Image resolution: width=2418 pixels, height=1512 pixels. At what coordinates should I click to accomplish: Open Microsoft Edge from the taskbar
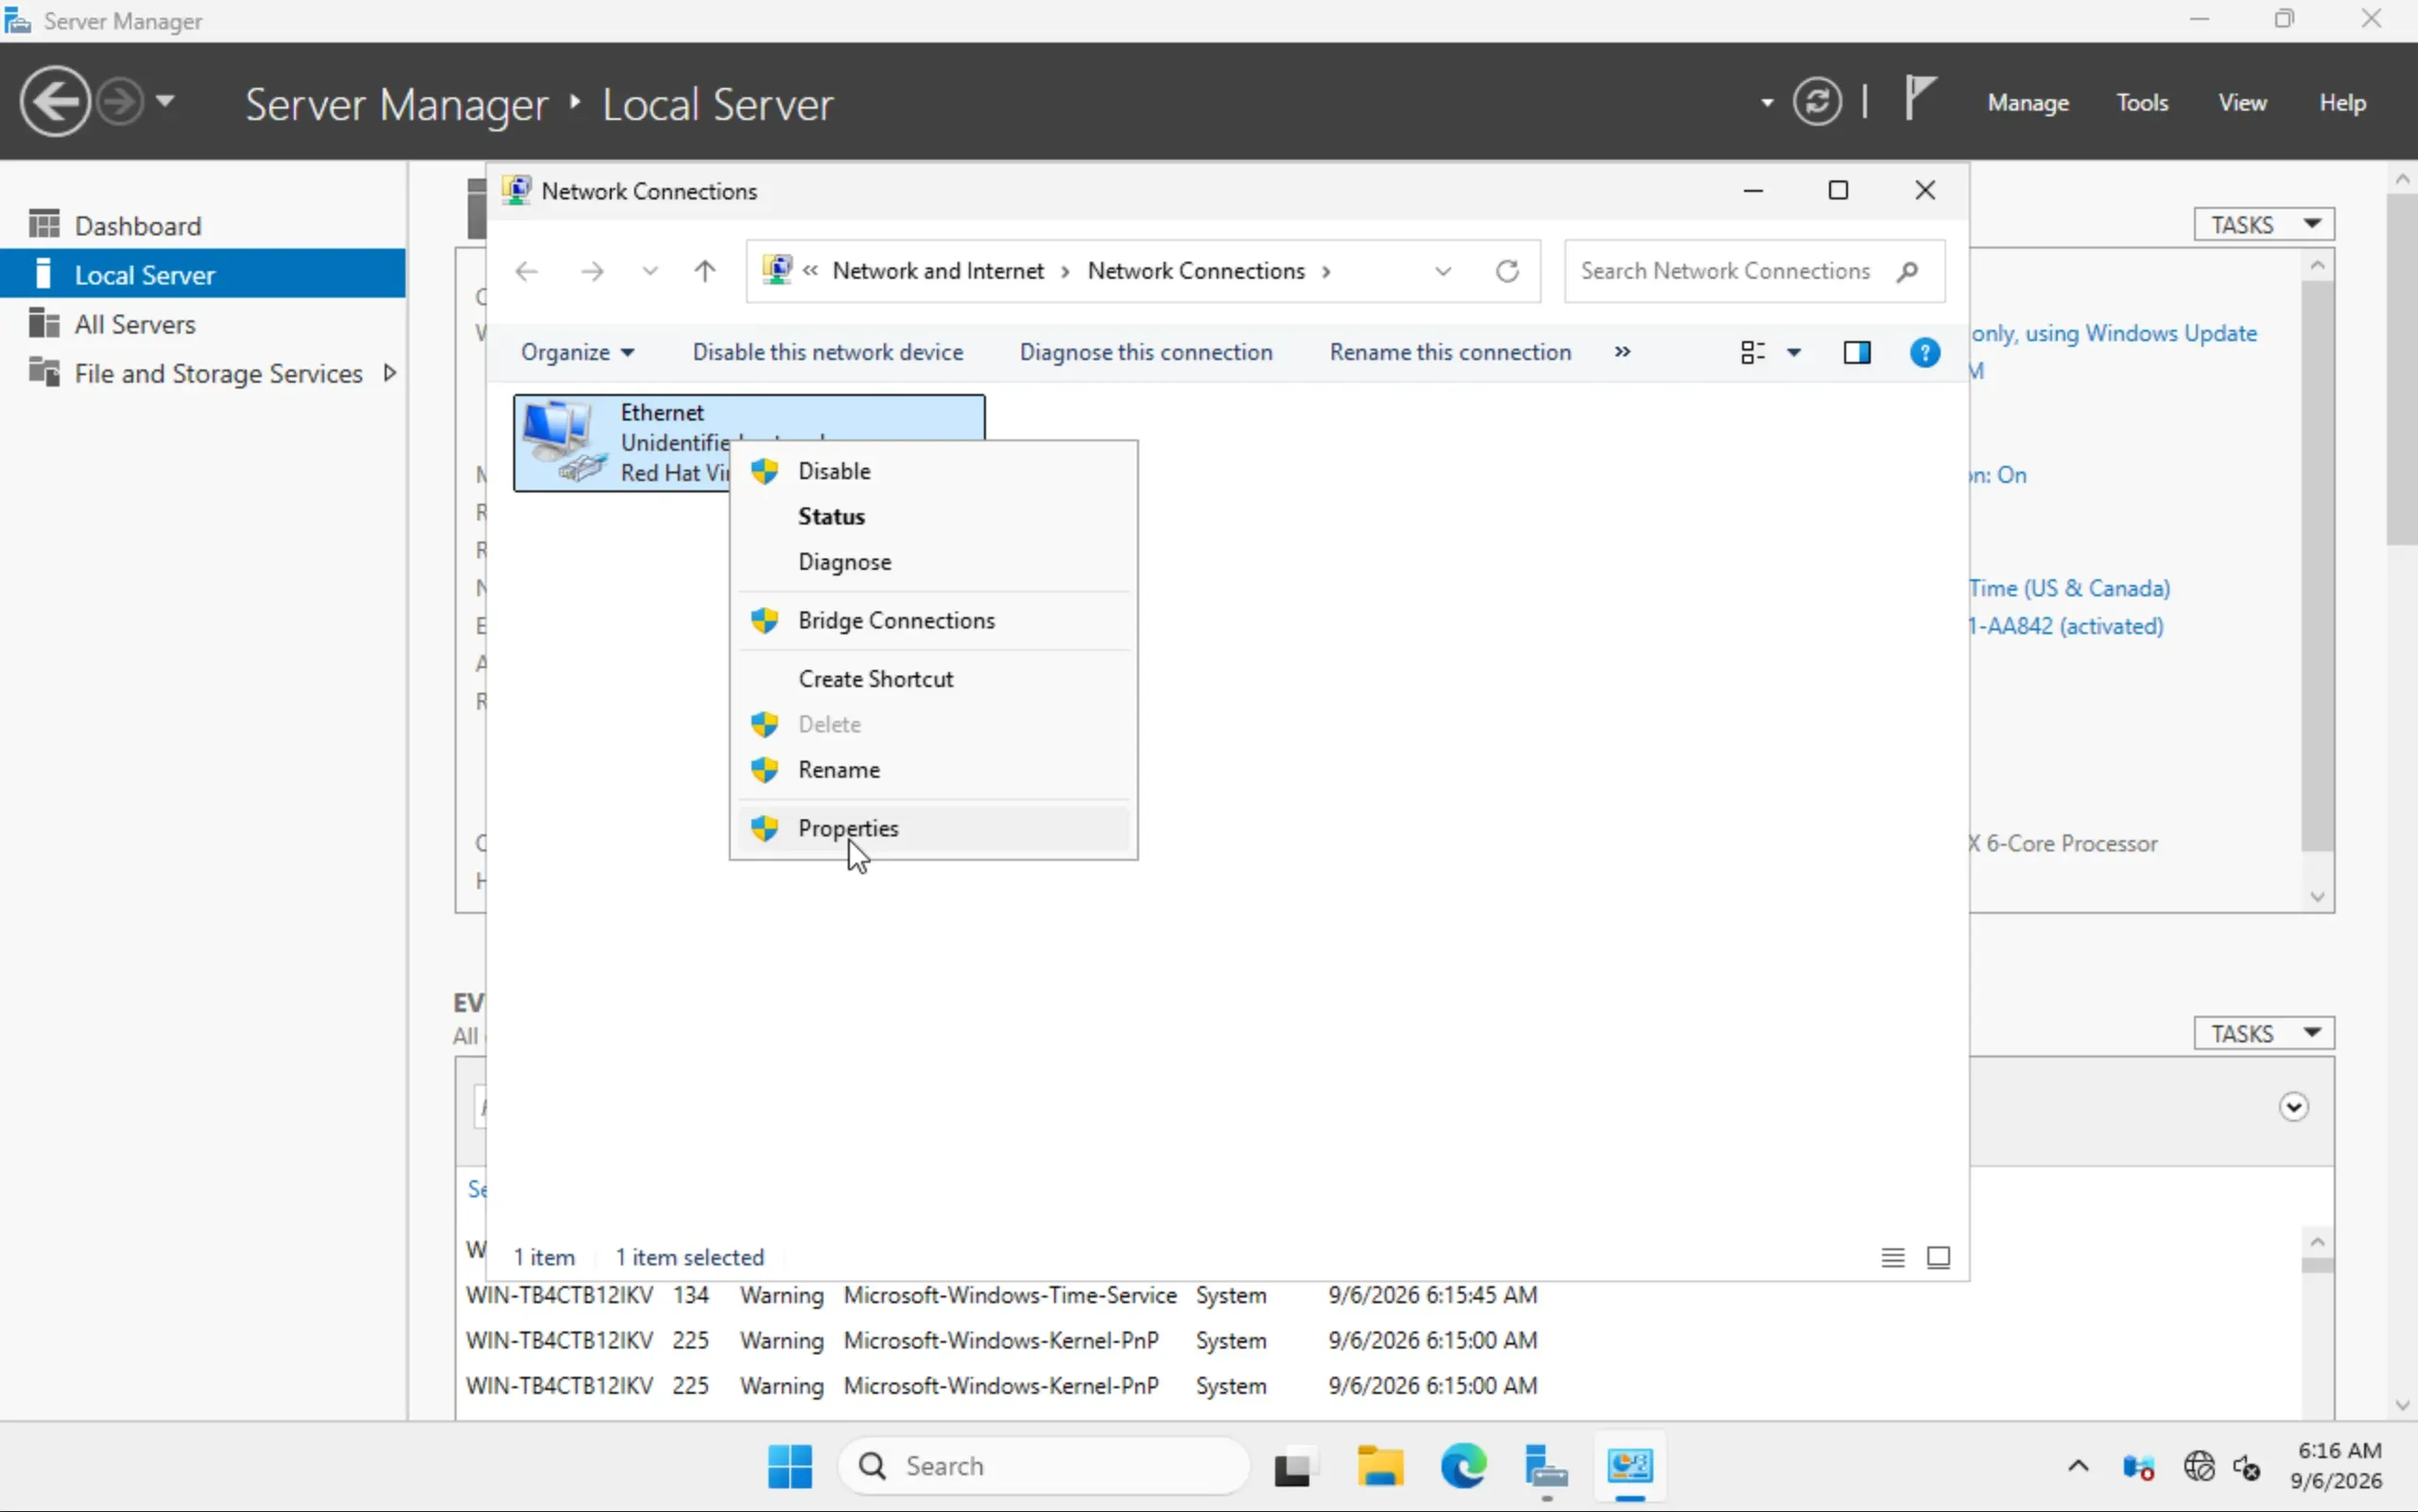(x=1464, y=1466)
